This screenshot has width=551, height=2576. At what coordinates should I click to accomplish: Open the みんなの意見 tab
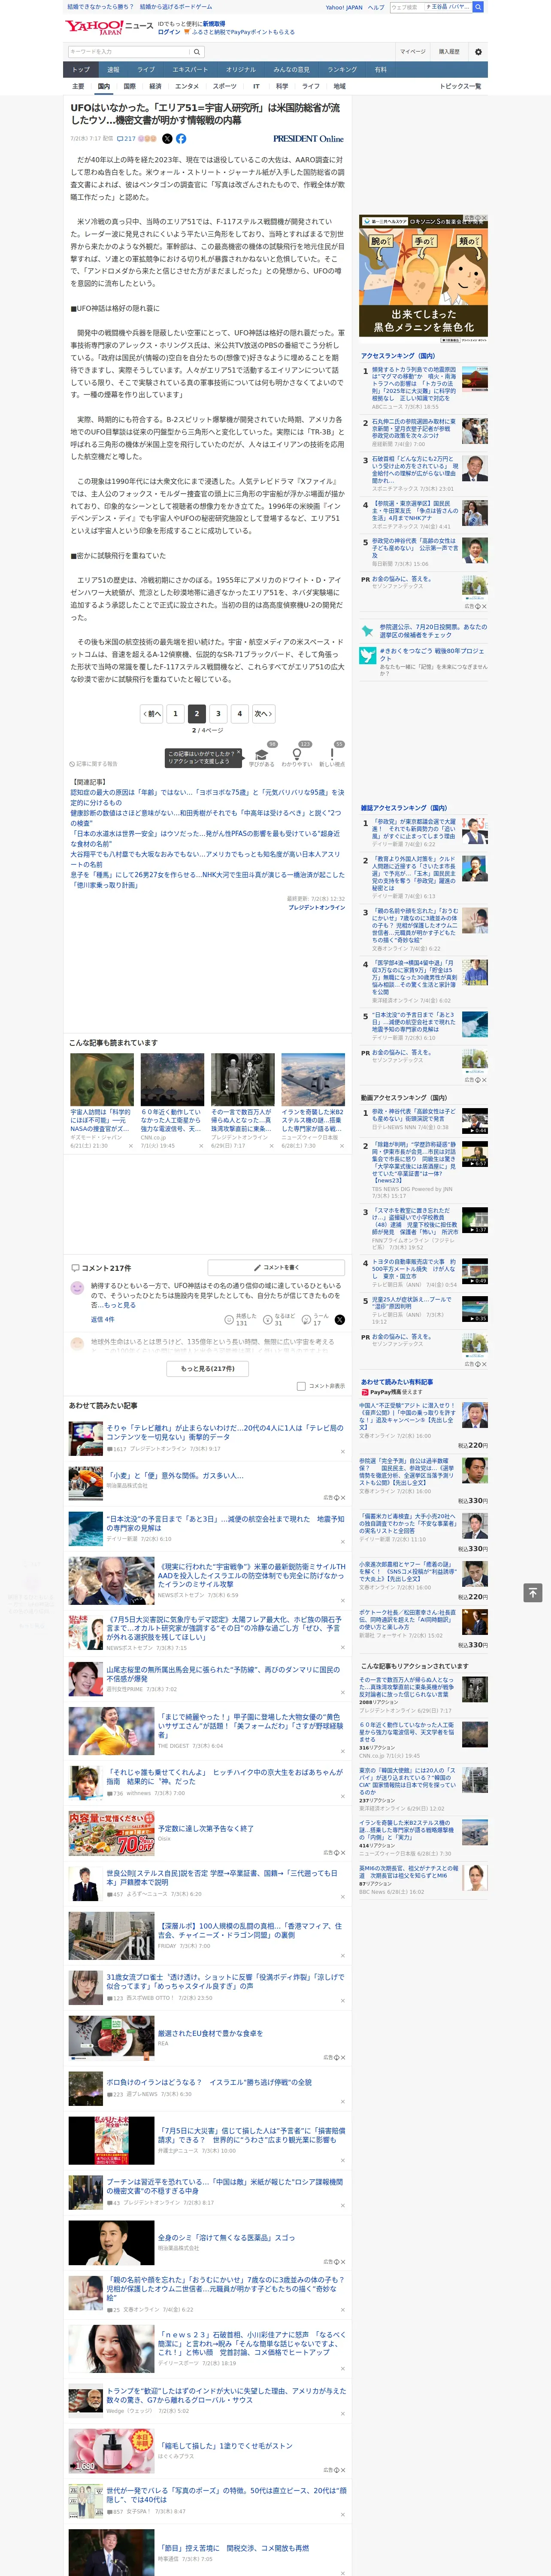coord(292,70)
